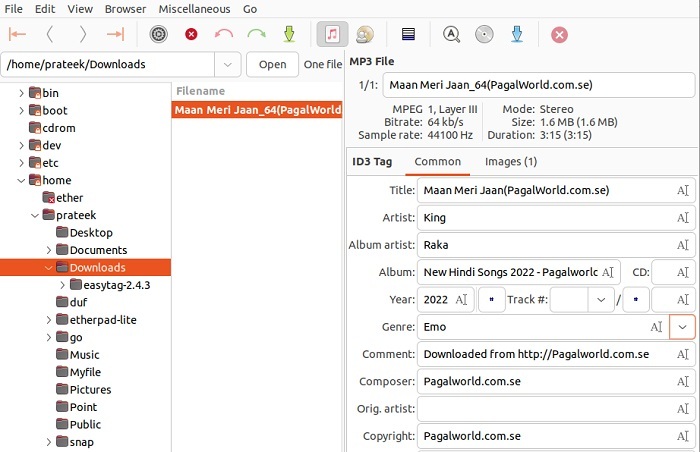This screenshot has width=700, height=452.
Task: Open the scan files gear tool
Action: tap(158, 34)
